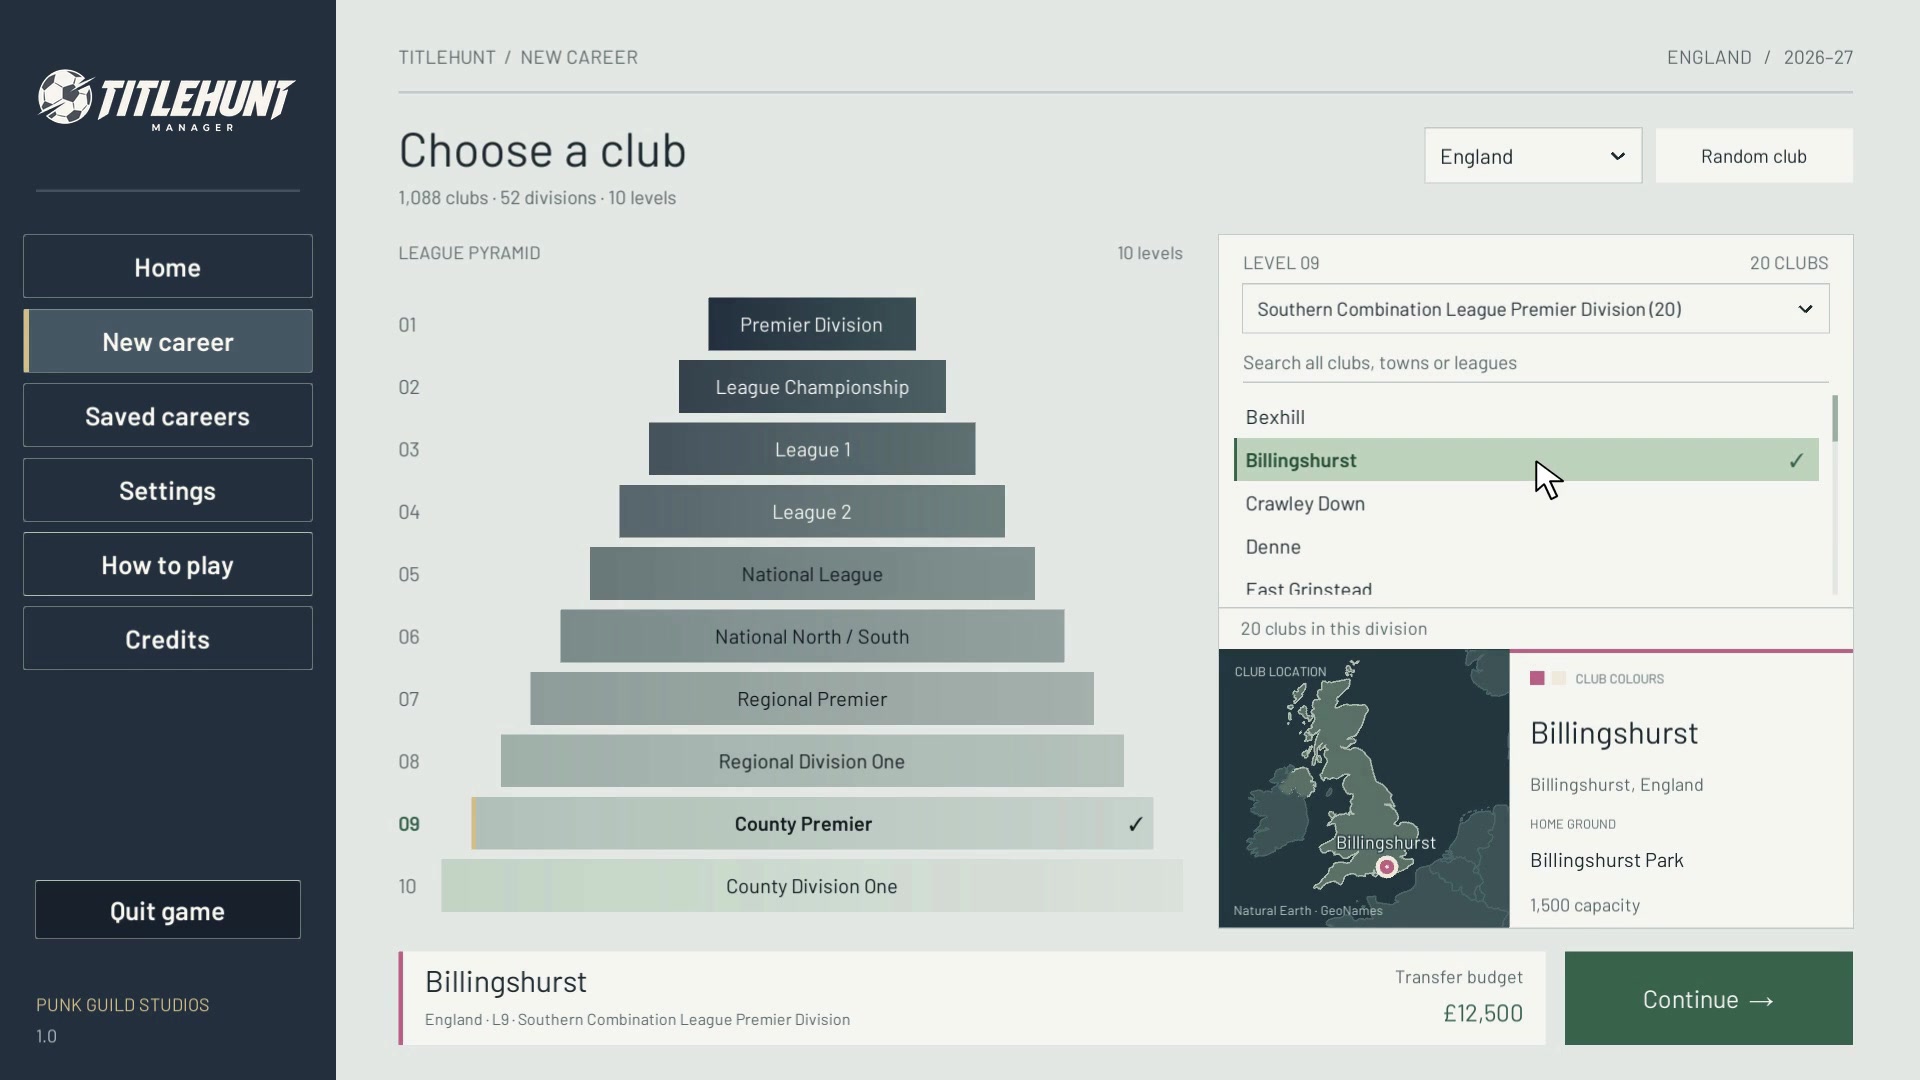1920x1080 pixels.
Task: Click the Billingshurst map location marker
Action: (1386, 867)
